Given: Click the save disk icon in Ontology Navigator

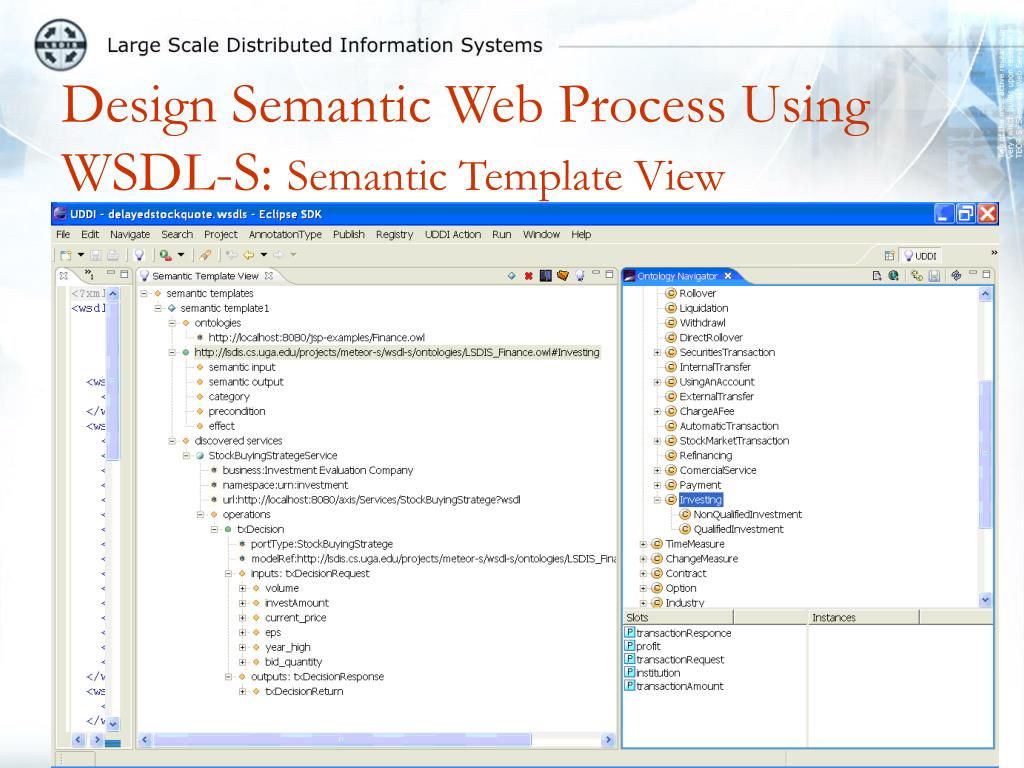Looking at the screenshot, I should (x=934, y=275).
